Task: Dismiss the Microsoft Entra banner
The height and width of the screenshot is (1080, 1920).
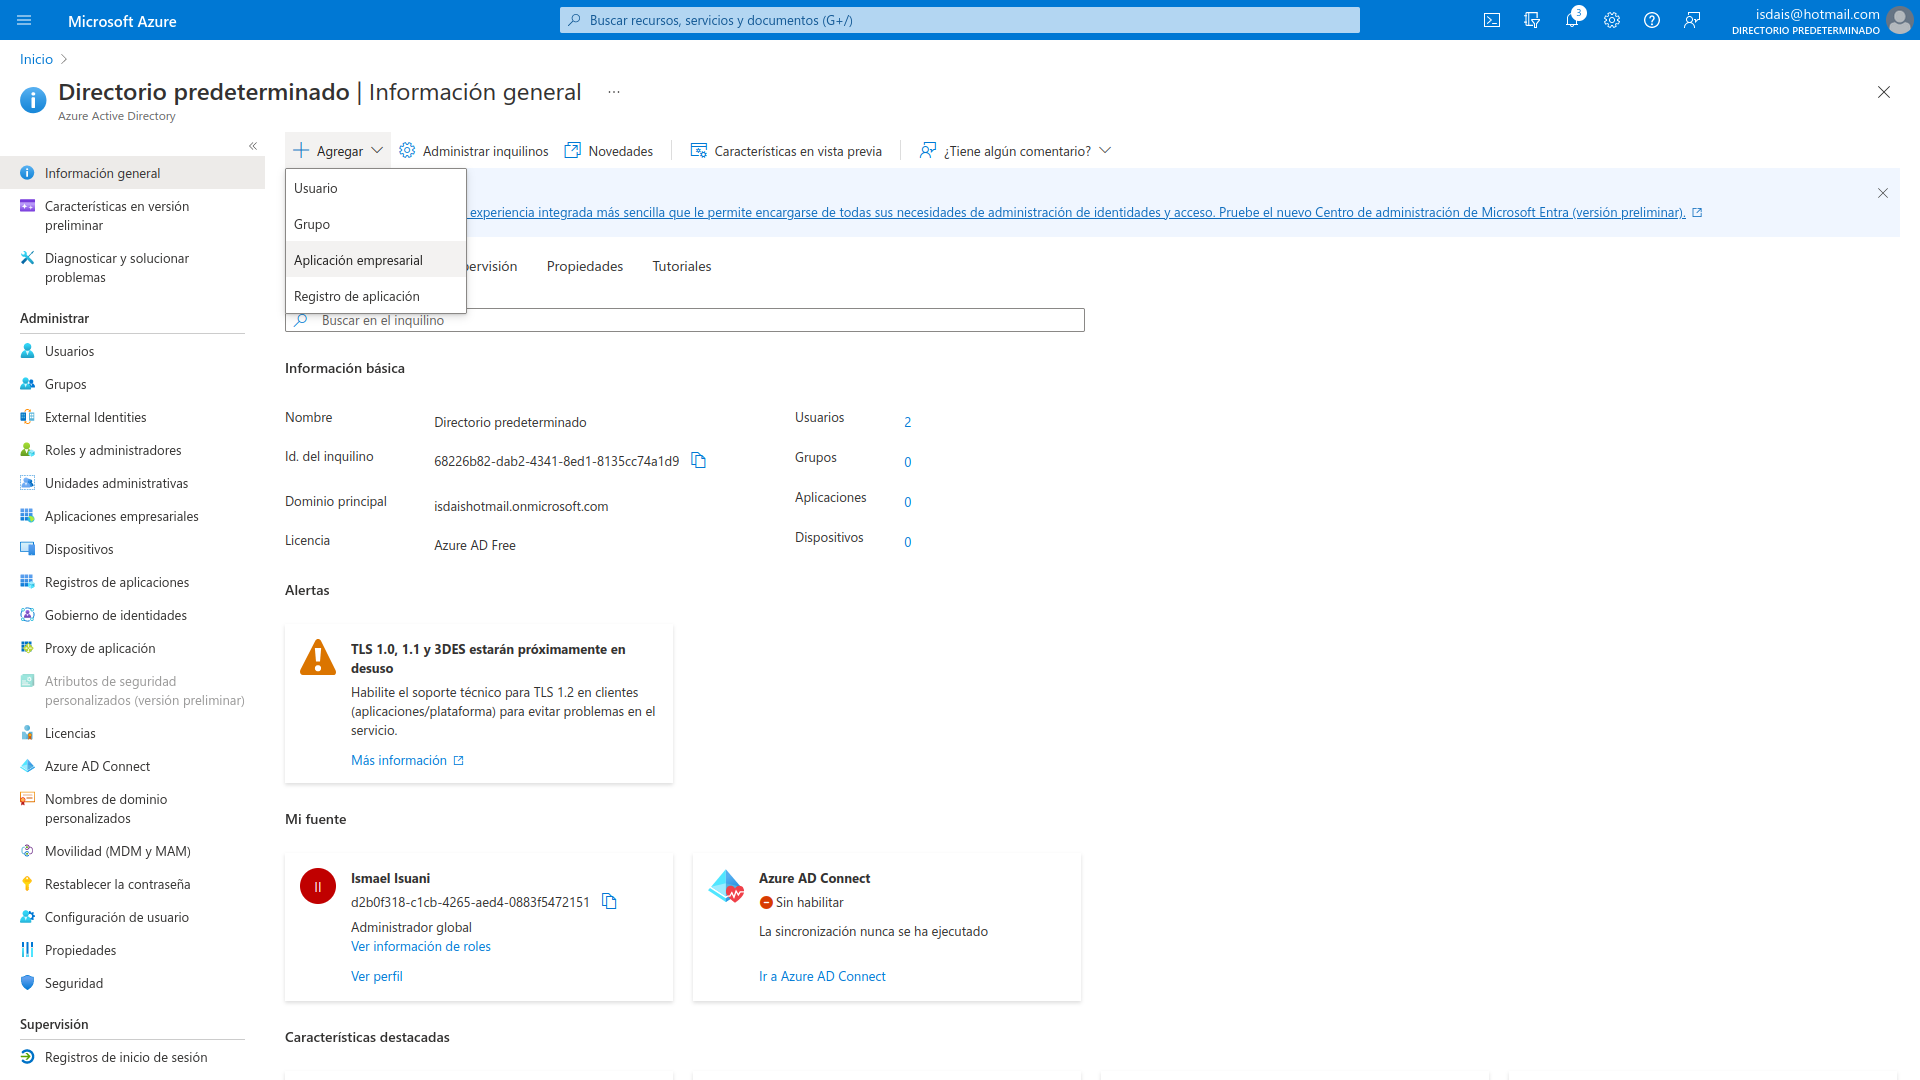Action: coord(1883,193)
